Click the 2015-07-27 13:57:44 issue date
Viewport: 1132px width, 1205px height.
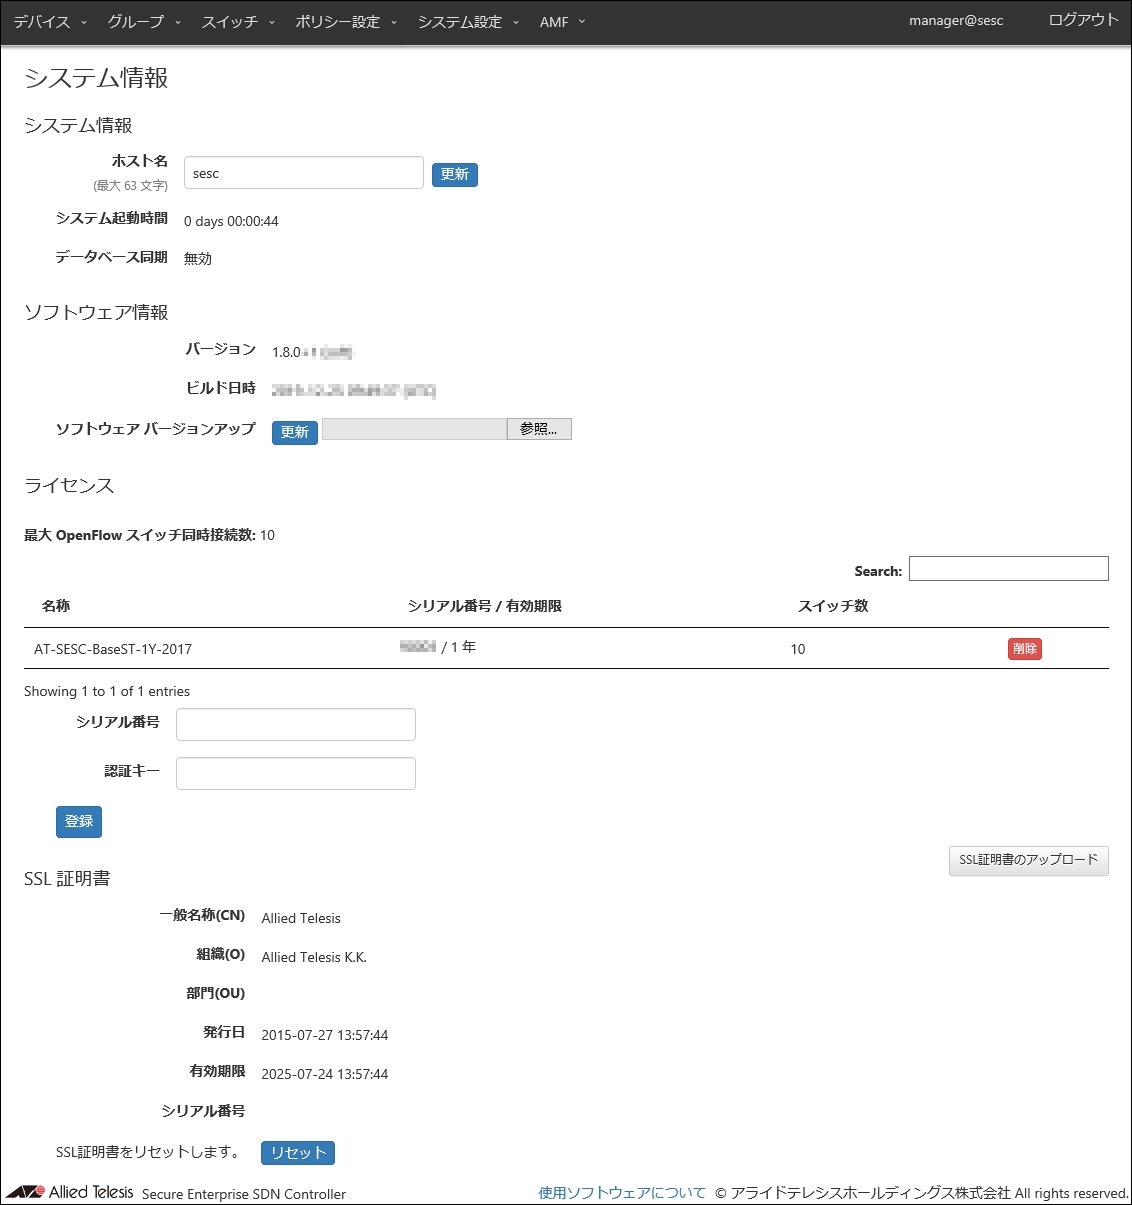point(325,1035)
